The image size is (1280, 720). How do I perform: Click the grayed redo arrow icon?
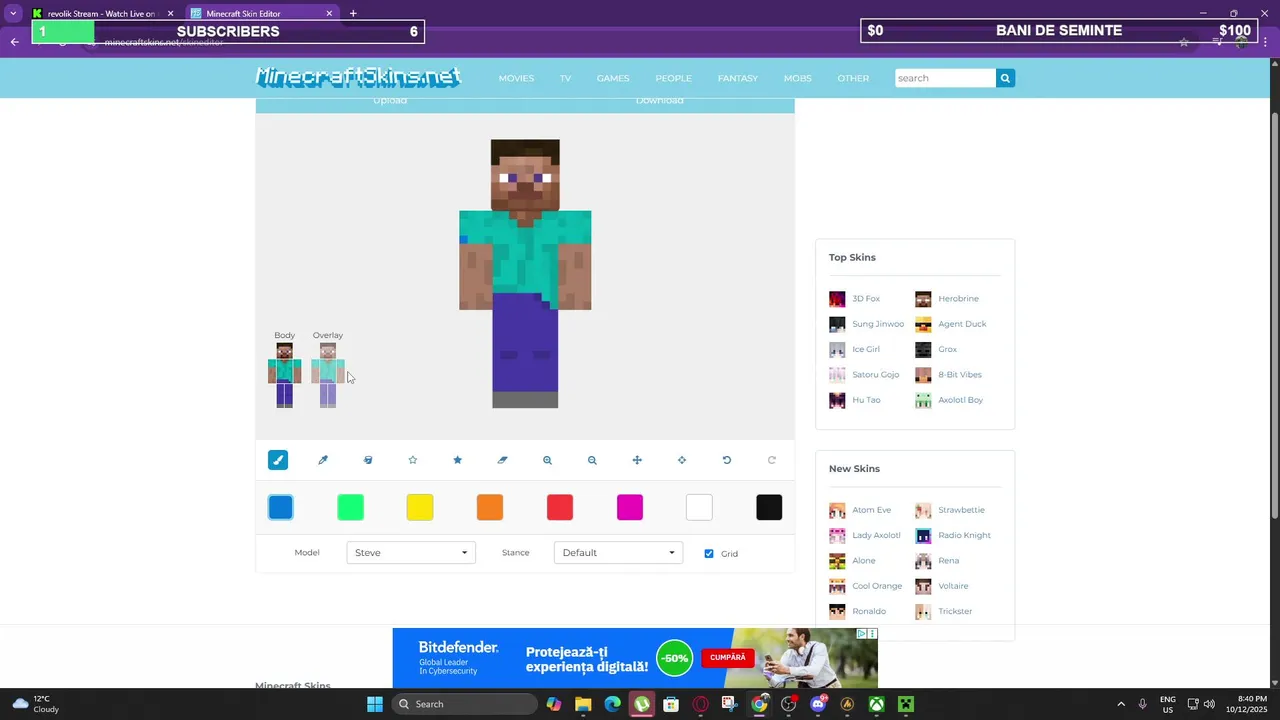coord(772,460)
